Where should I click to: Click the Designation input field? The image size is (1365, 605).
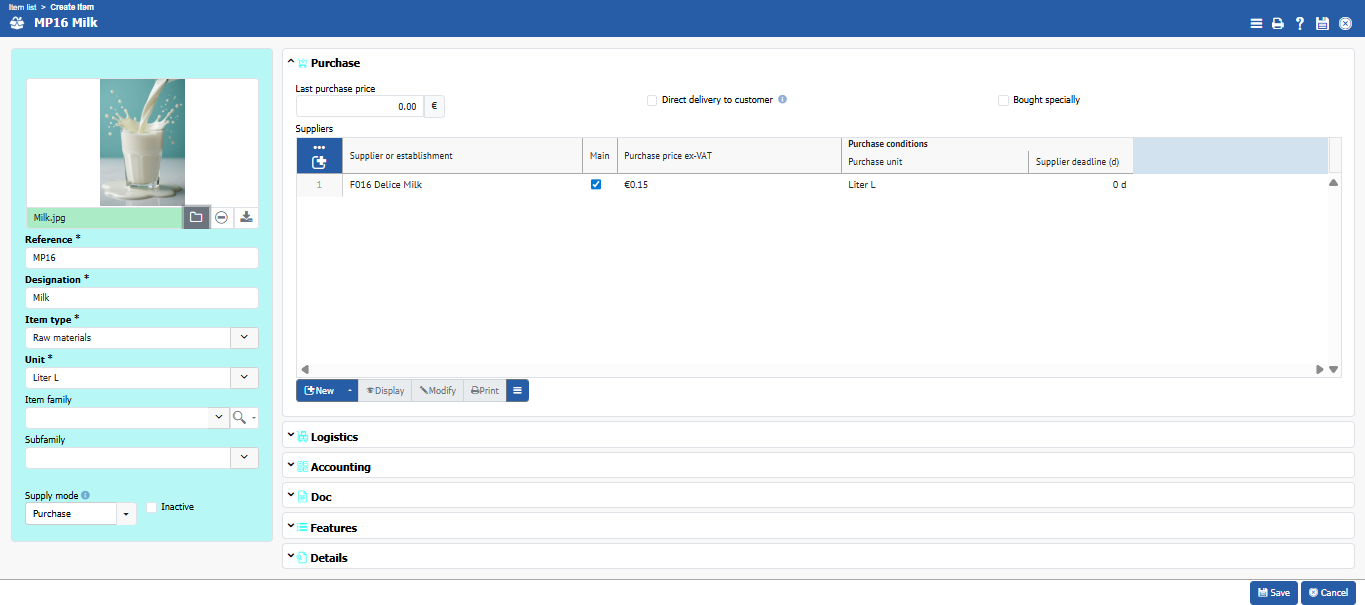(141, 298)
